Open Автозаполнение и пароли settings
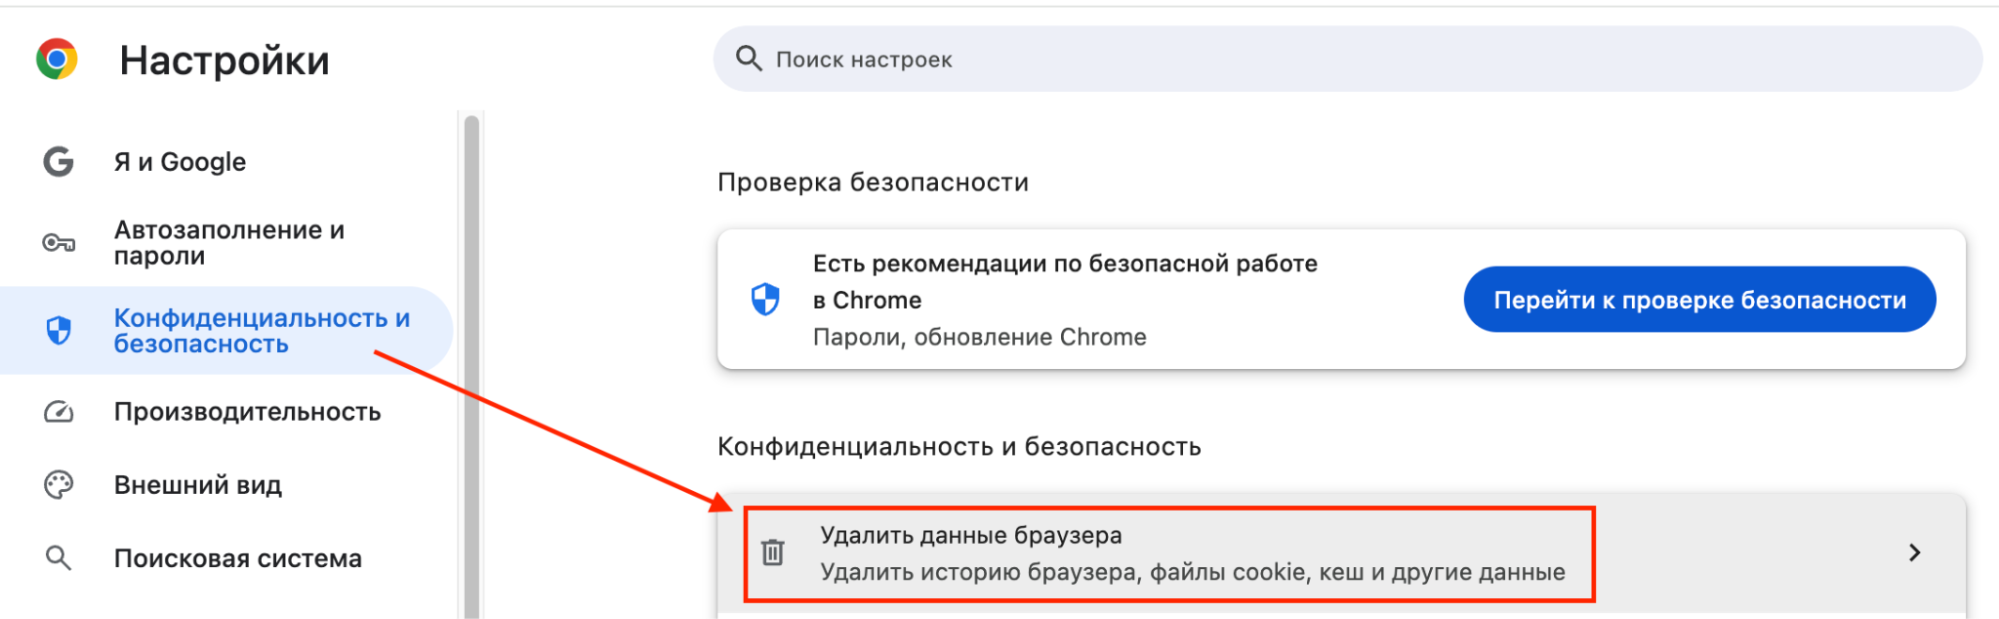 227,243
